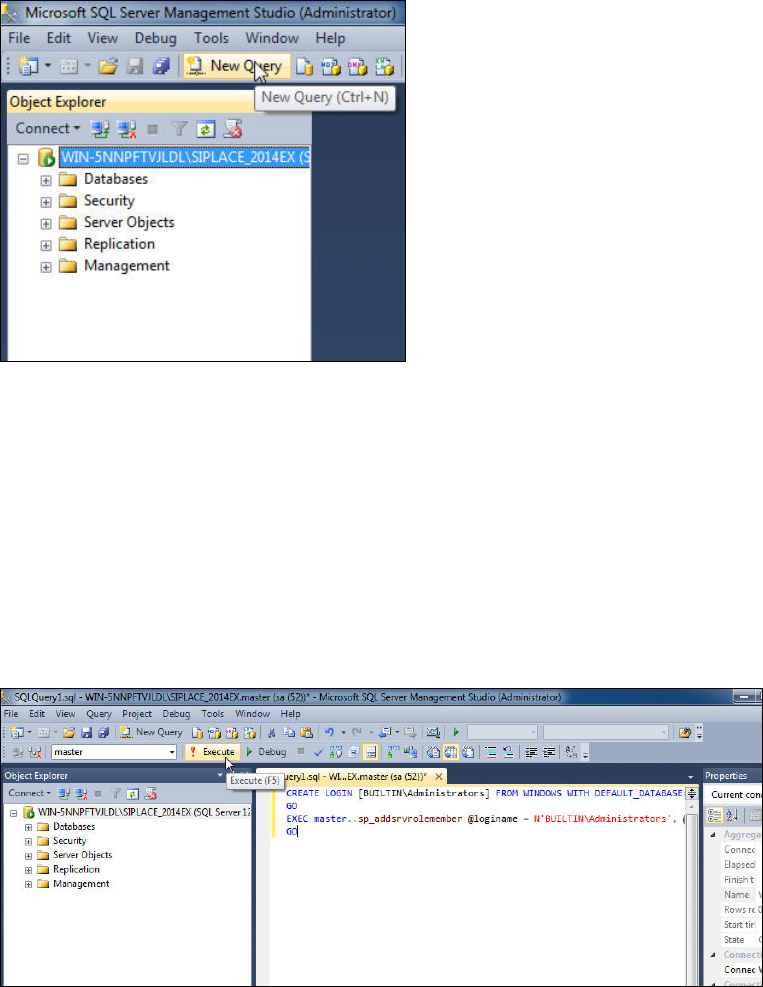Click CREATE LOGIN line in query editor

point(484,793)
